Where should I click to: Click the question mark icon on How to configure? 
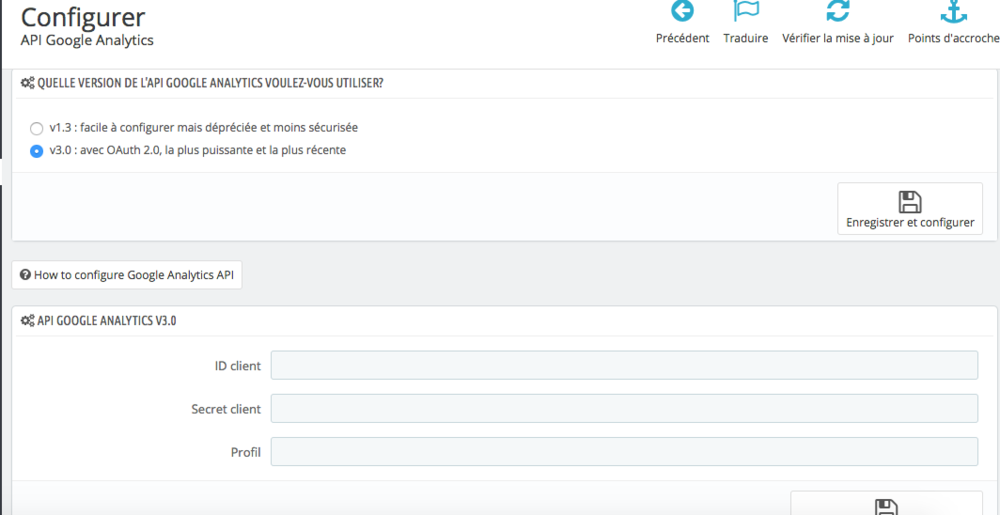pos(26,275)
